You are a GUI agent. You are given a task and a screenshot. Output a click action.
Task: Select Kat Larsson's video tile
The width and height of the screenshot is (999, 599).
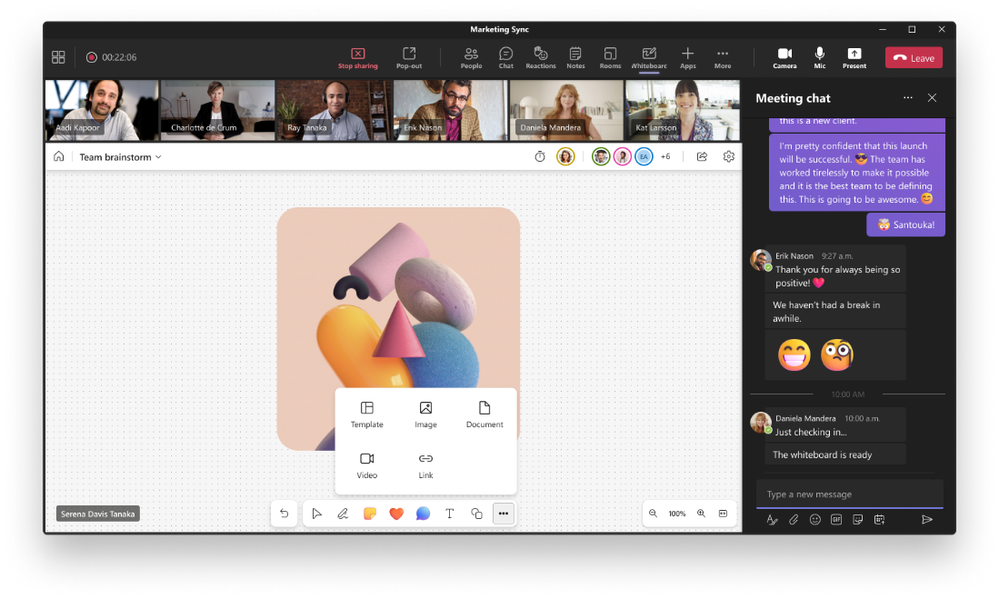pos(682,110)
